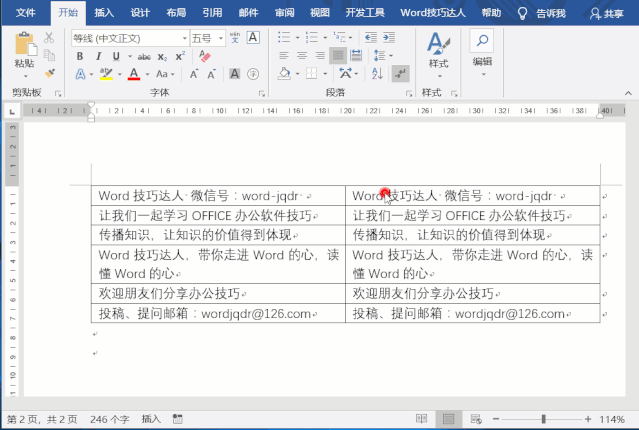
Task: Click the Shading paint bucket icon
Action: [x=284, y=74]
